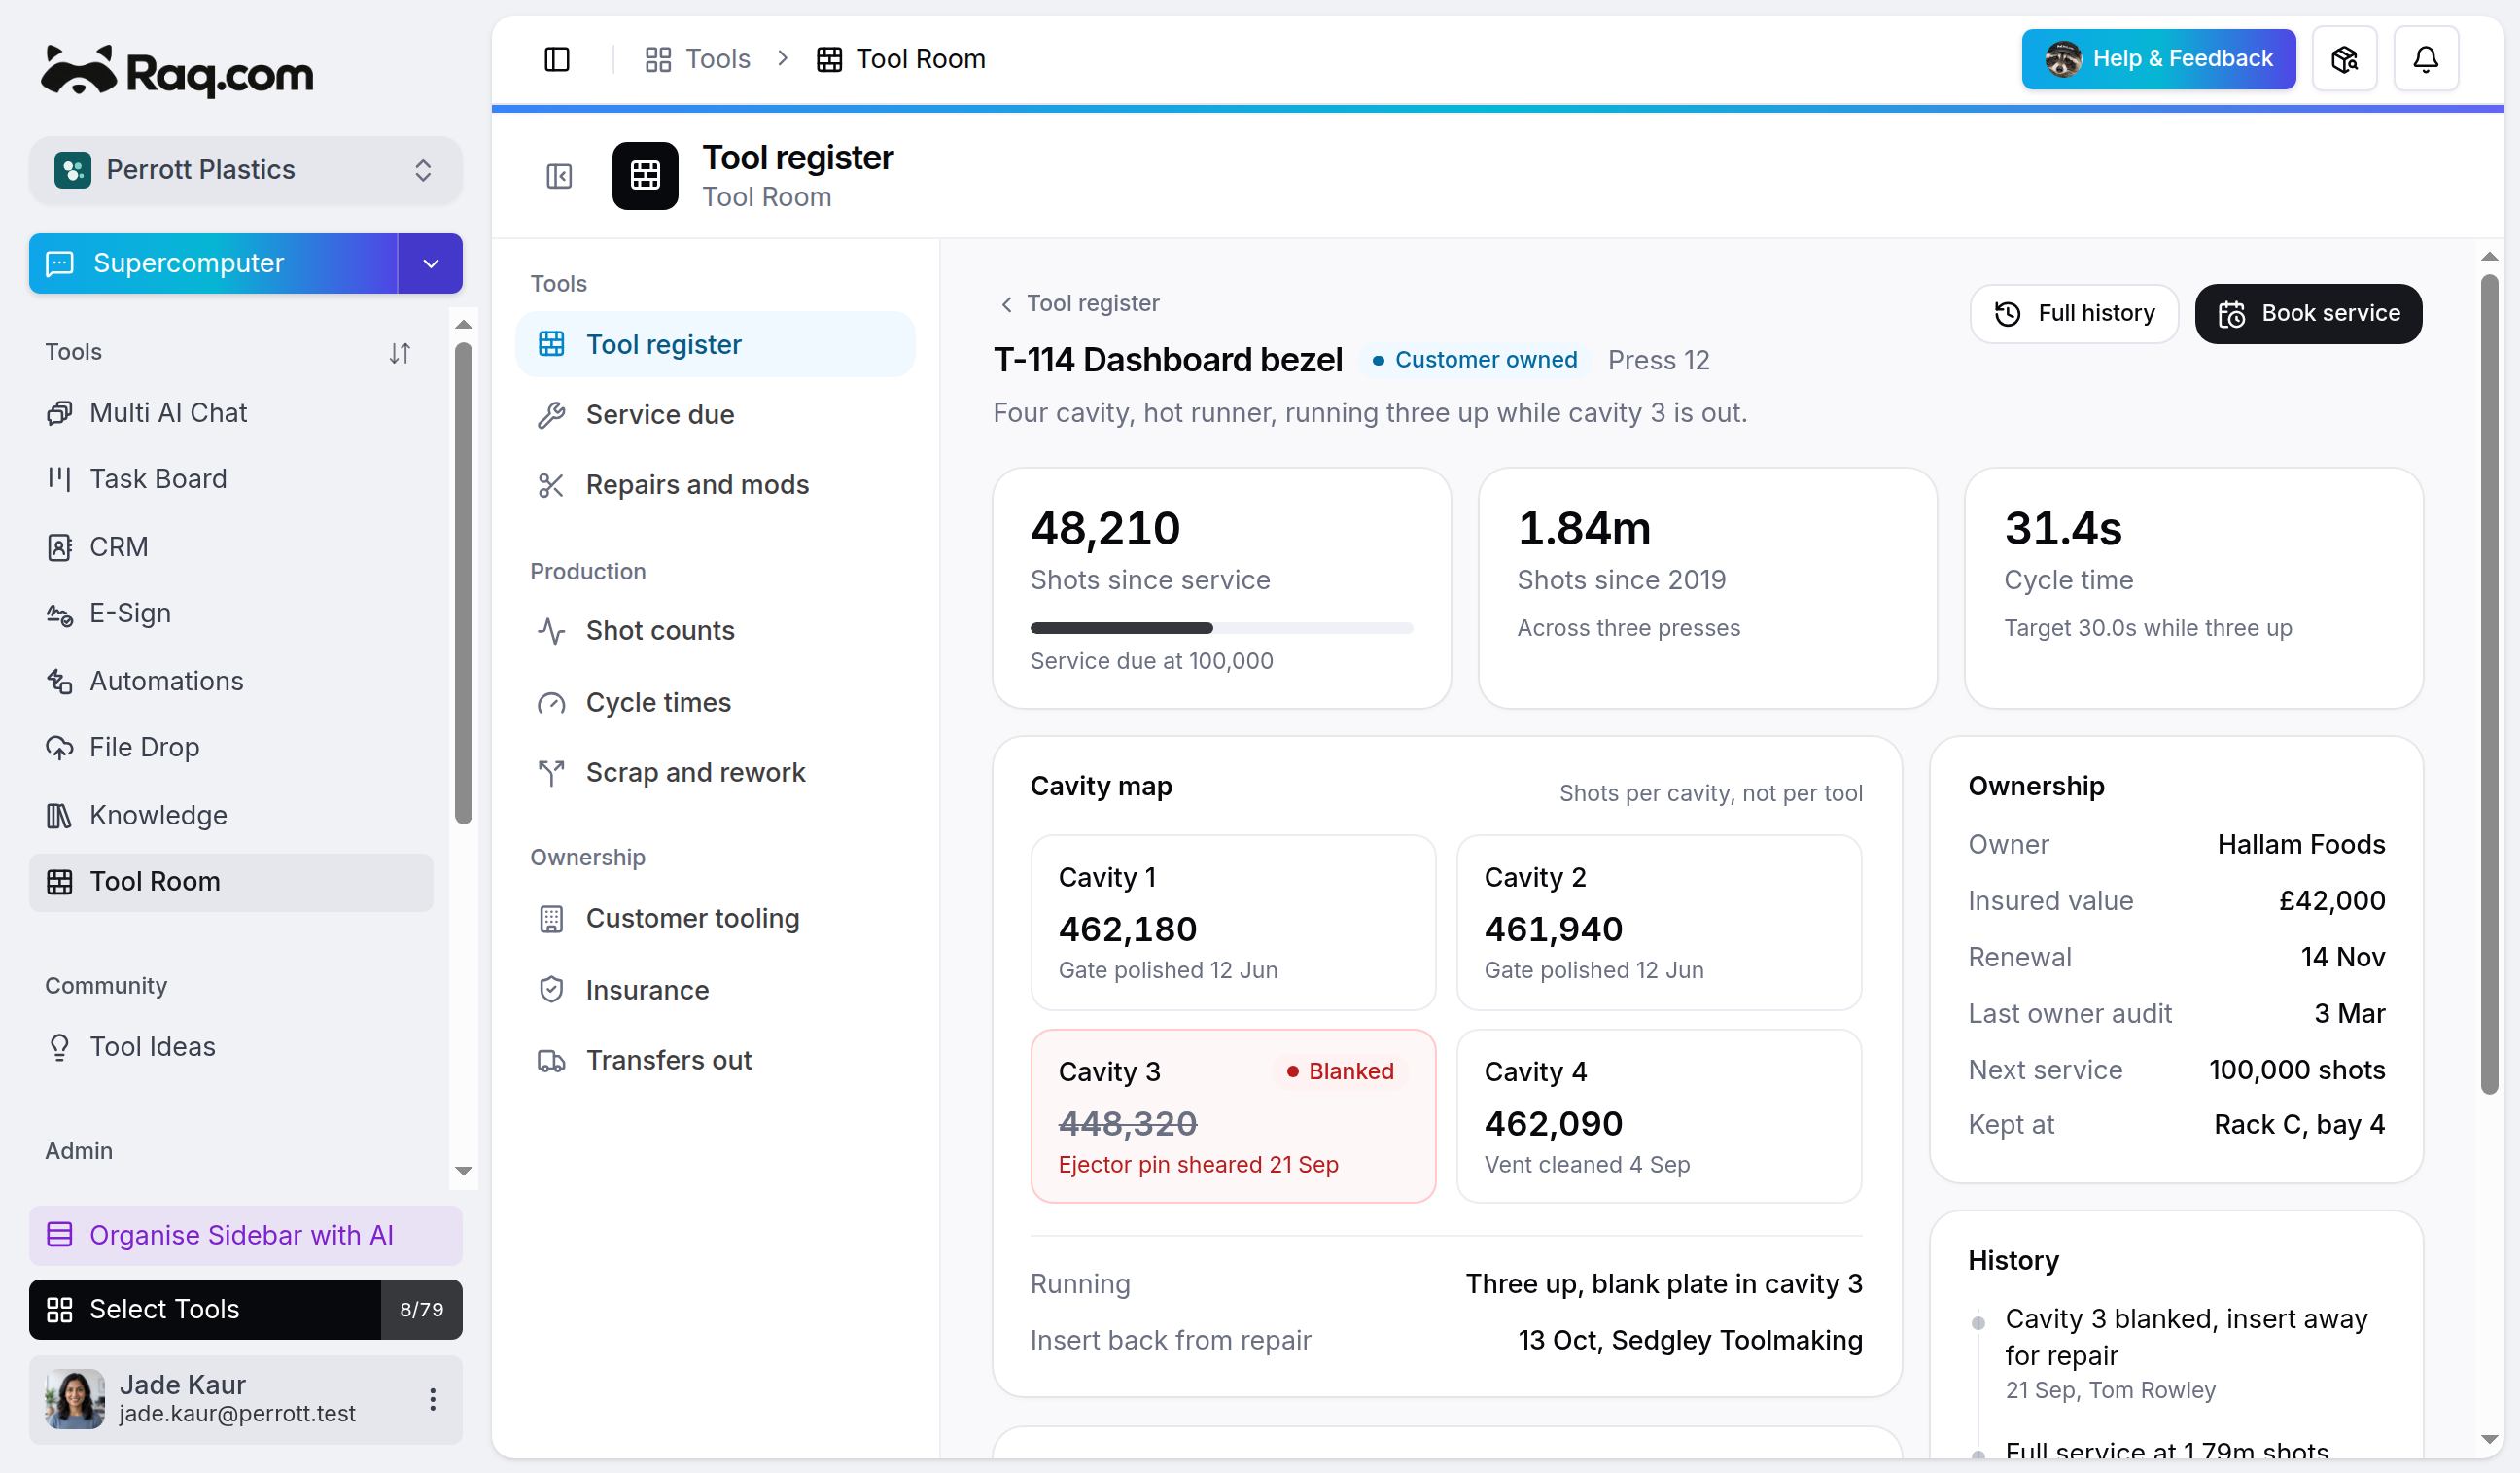Open the package search icon in header
Screen dimensions: 2520x1473
click(x=2343, y=59)
